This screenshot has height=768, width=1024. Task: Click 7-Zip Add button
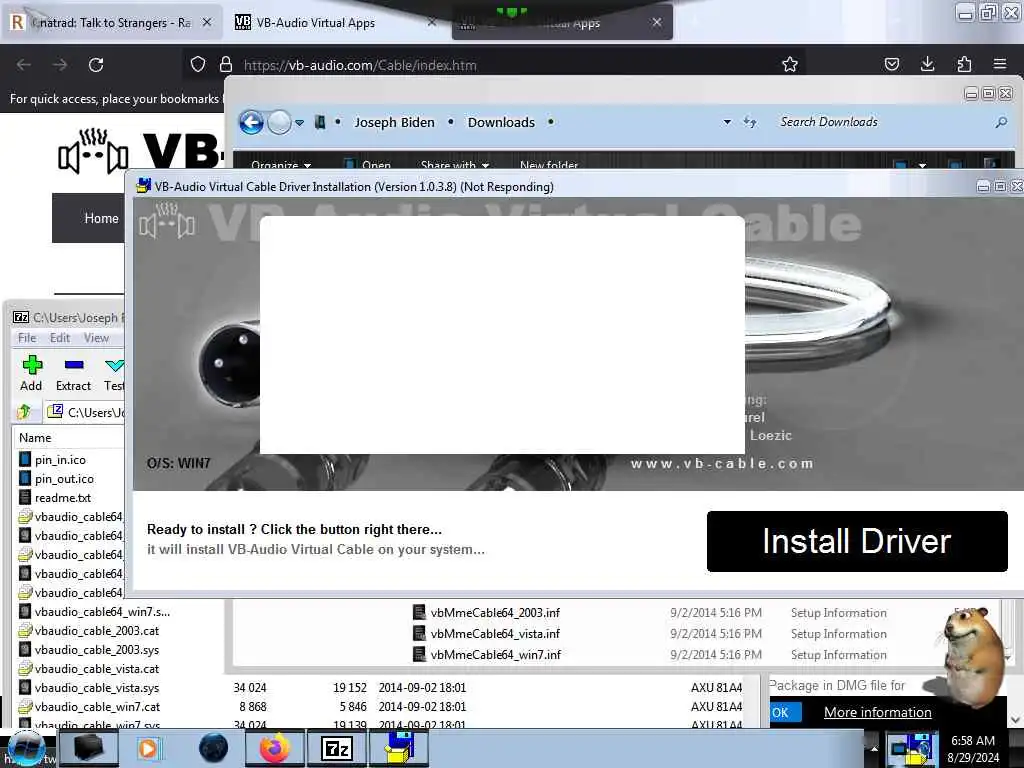(x=31, y=374)
